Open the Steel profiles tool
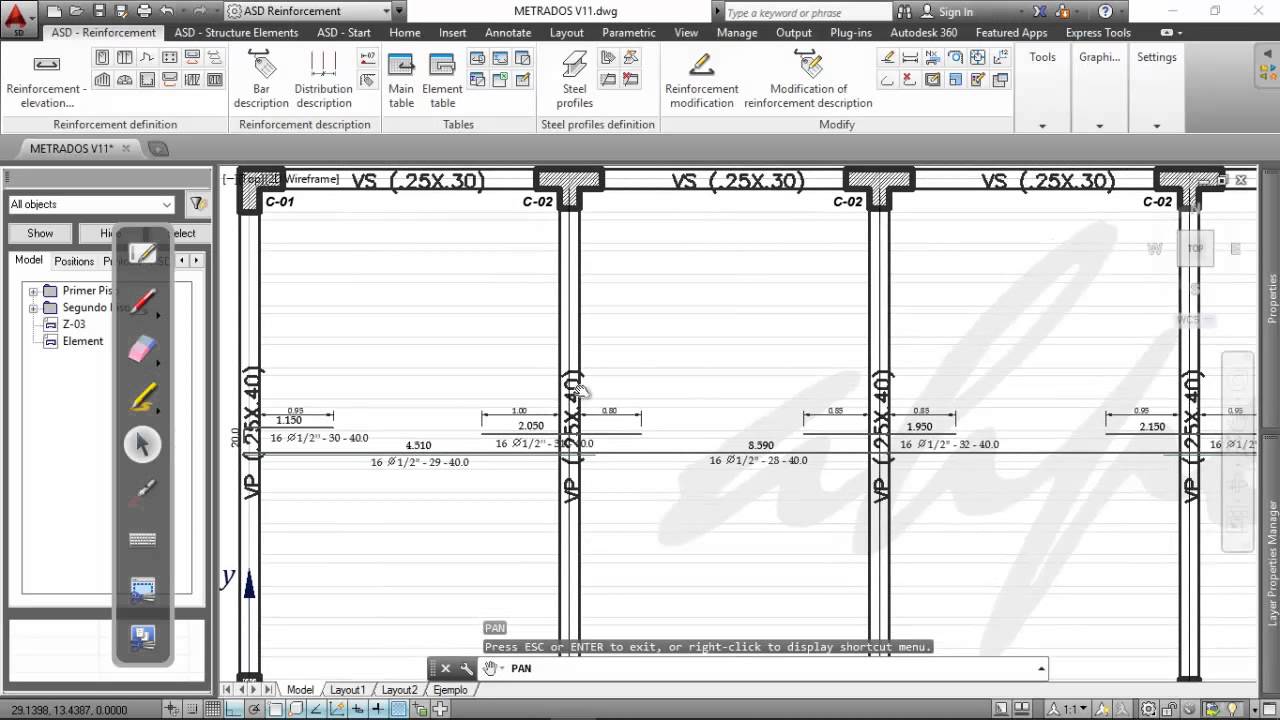This screenshot has height=720, width=1280. pos(574,80)
